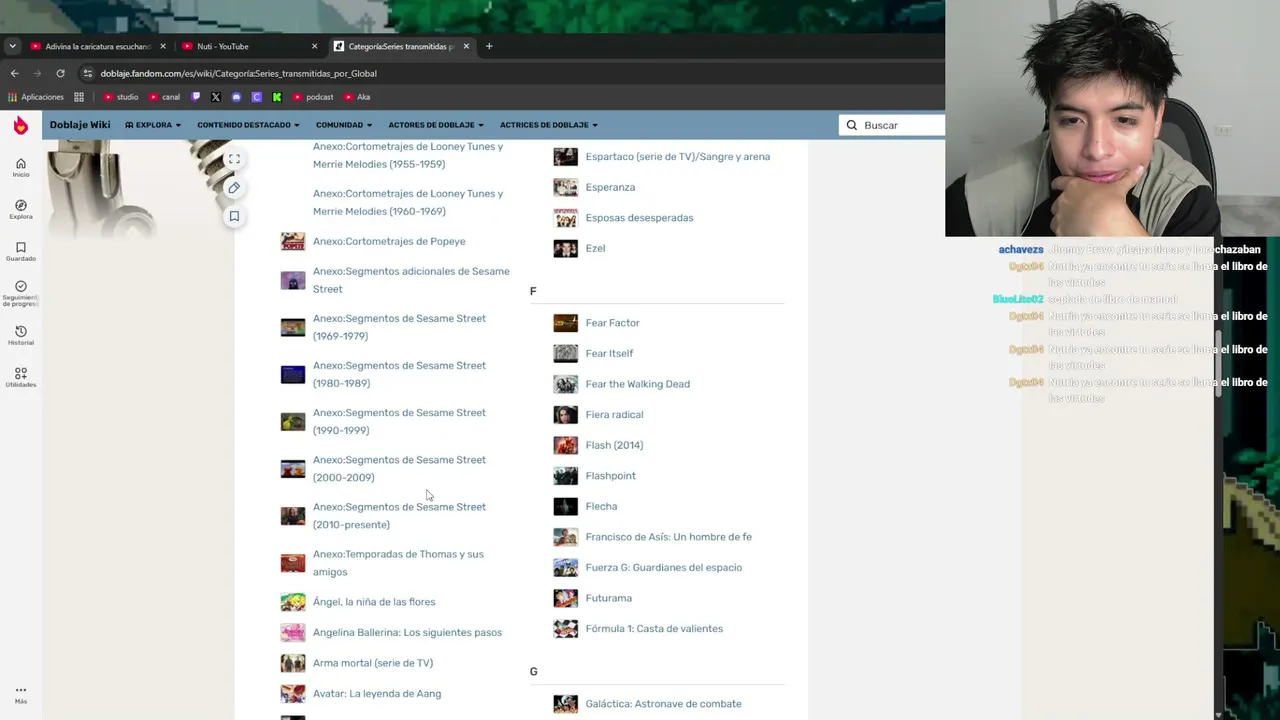
Task: Open the Discord bookmark icon
Action: point(236,97)
